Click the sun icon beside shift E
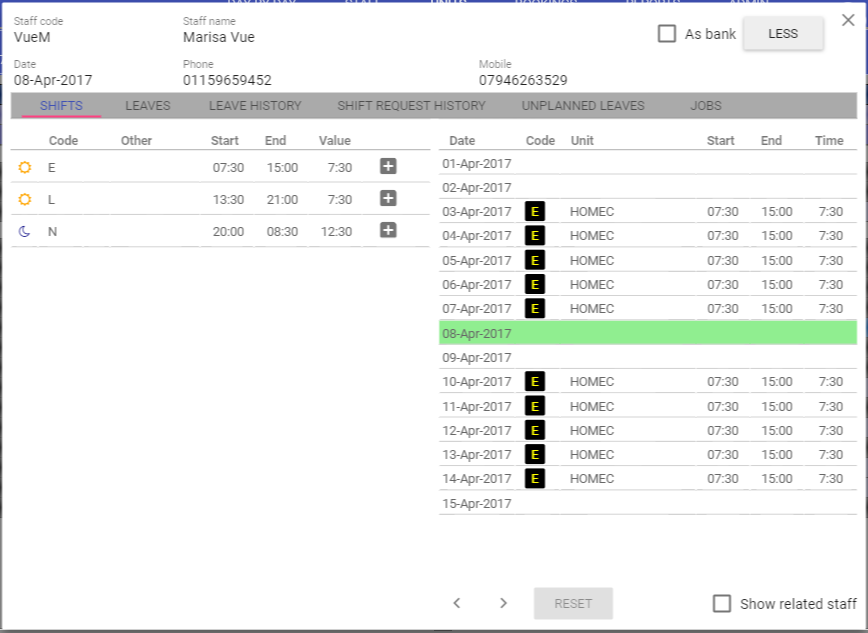Screen dimensions: 868x633 tap(25, 168)
